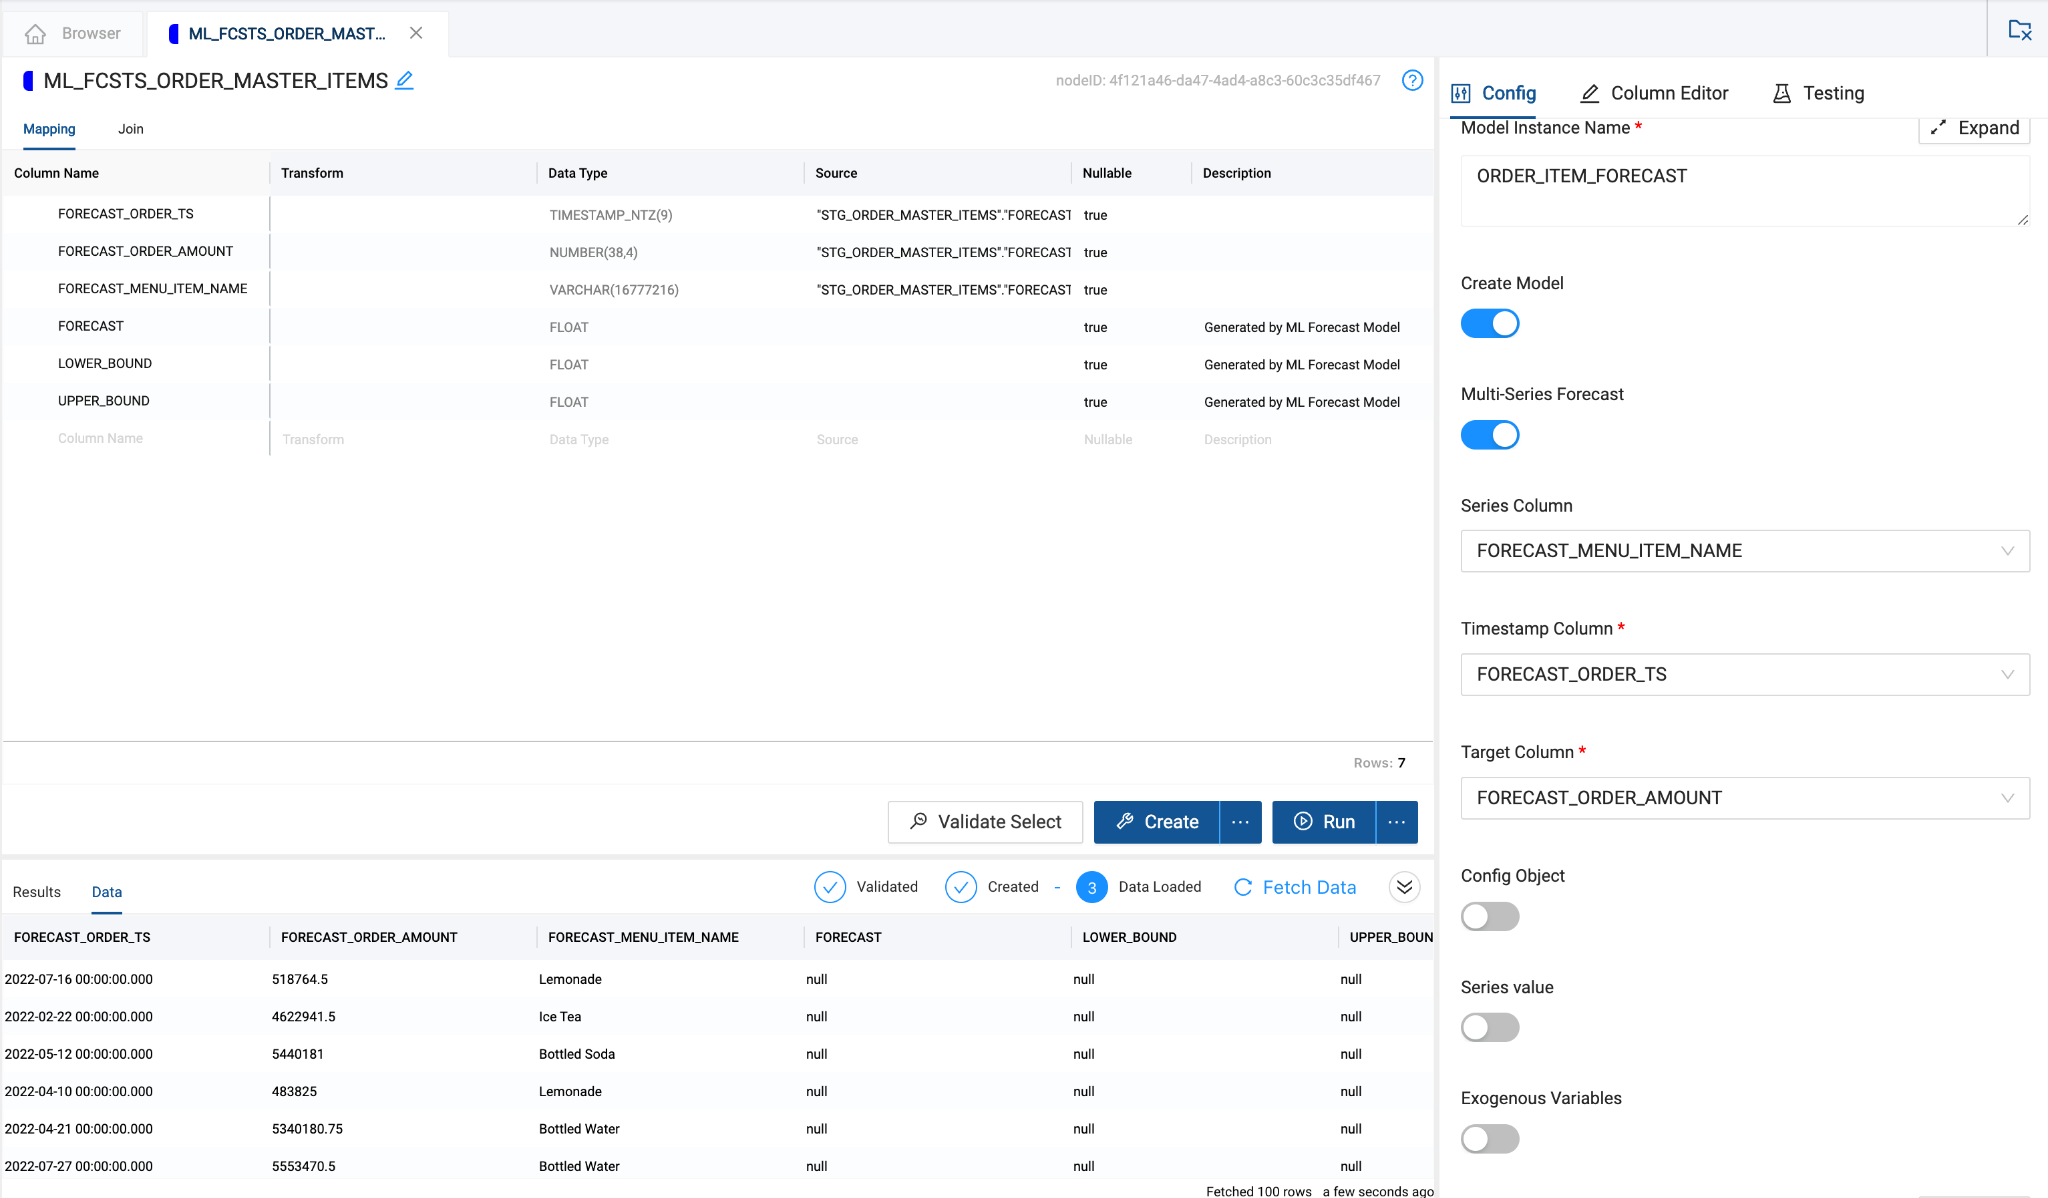Open the Column Editor tab

click(1654, 93)
